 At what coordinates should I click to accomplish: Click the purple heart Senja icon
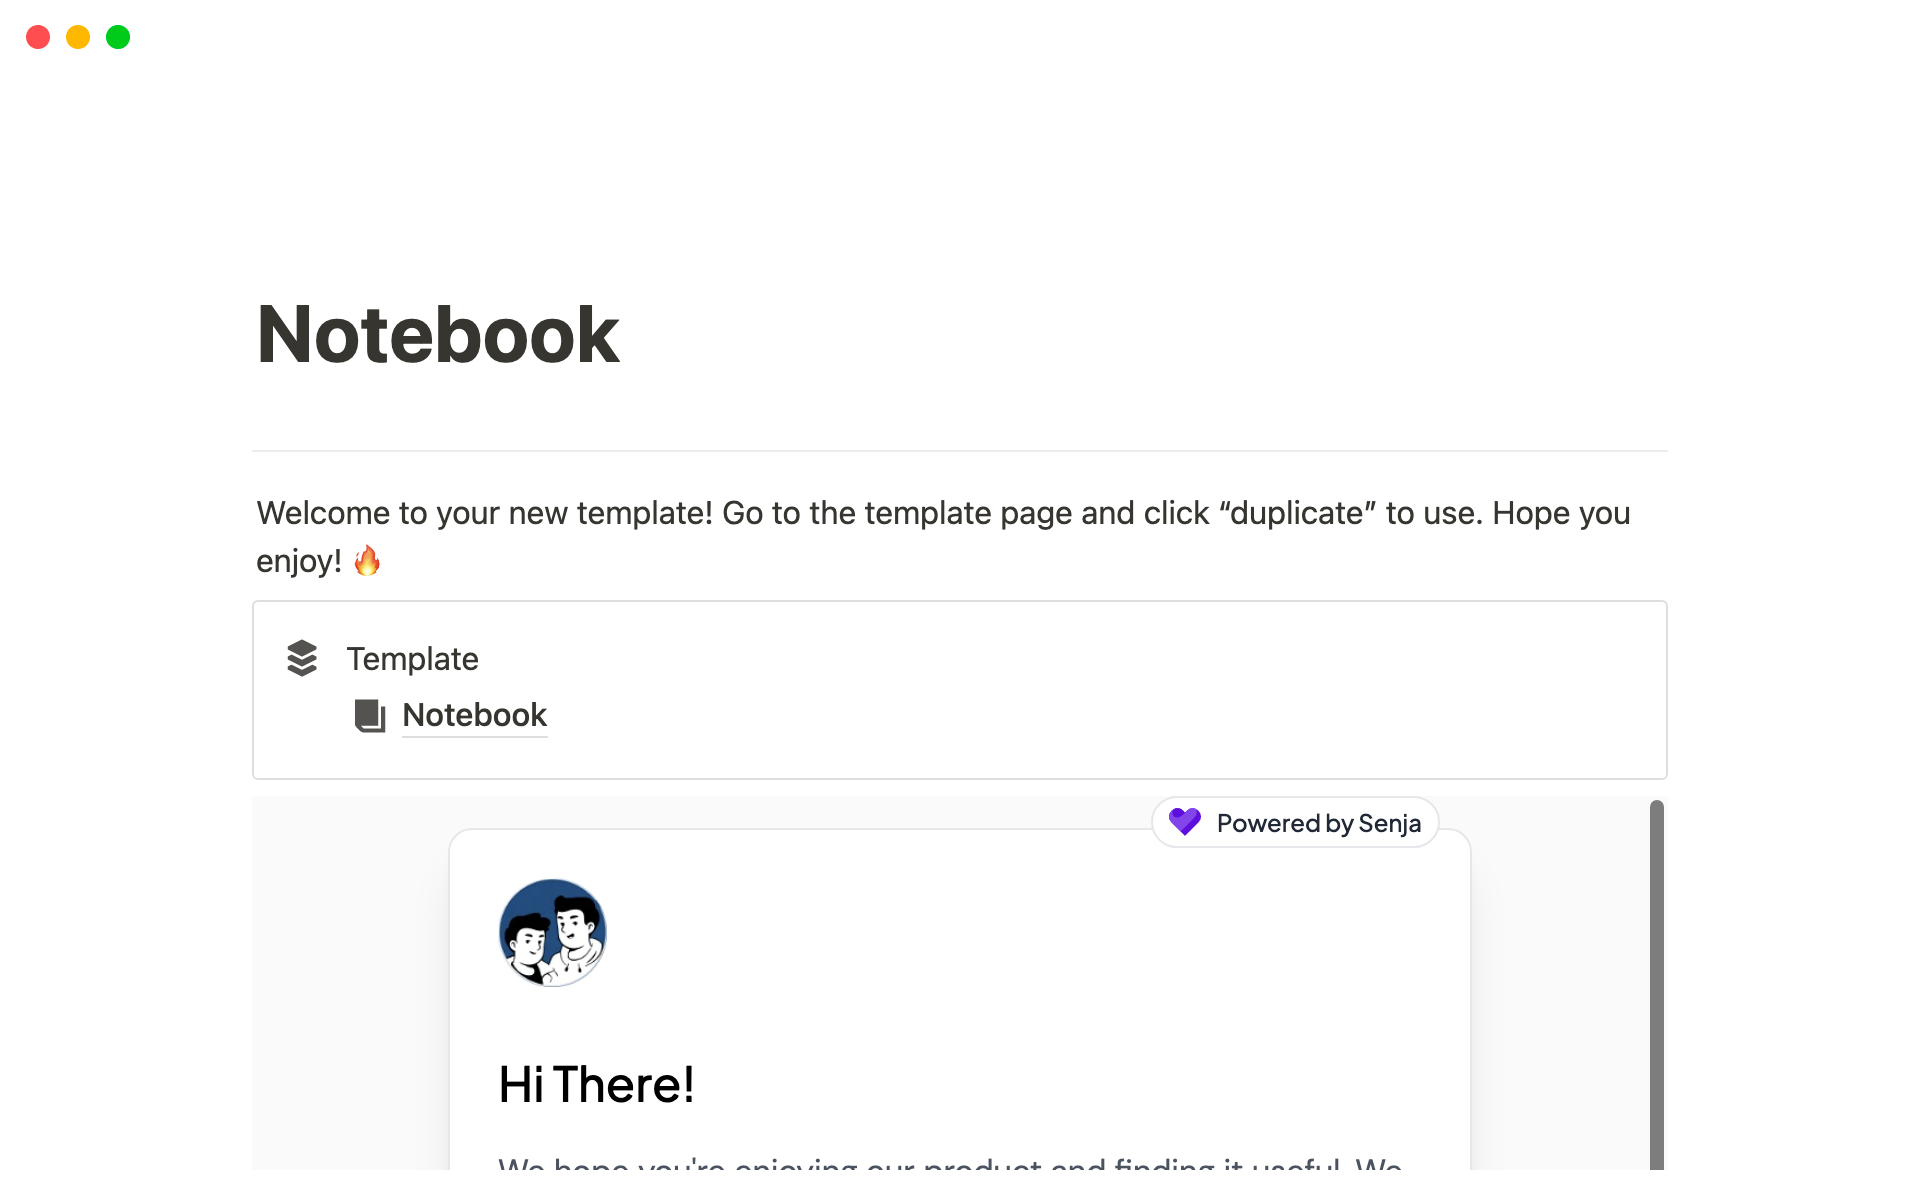(x=1184, y=821)
